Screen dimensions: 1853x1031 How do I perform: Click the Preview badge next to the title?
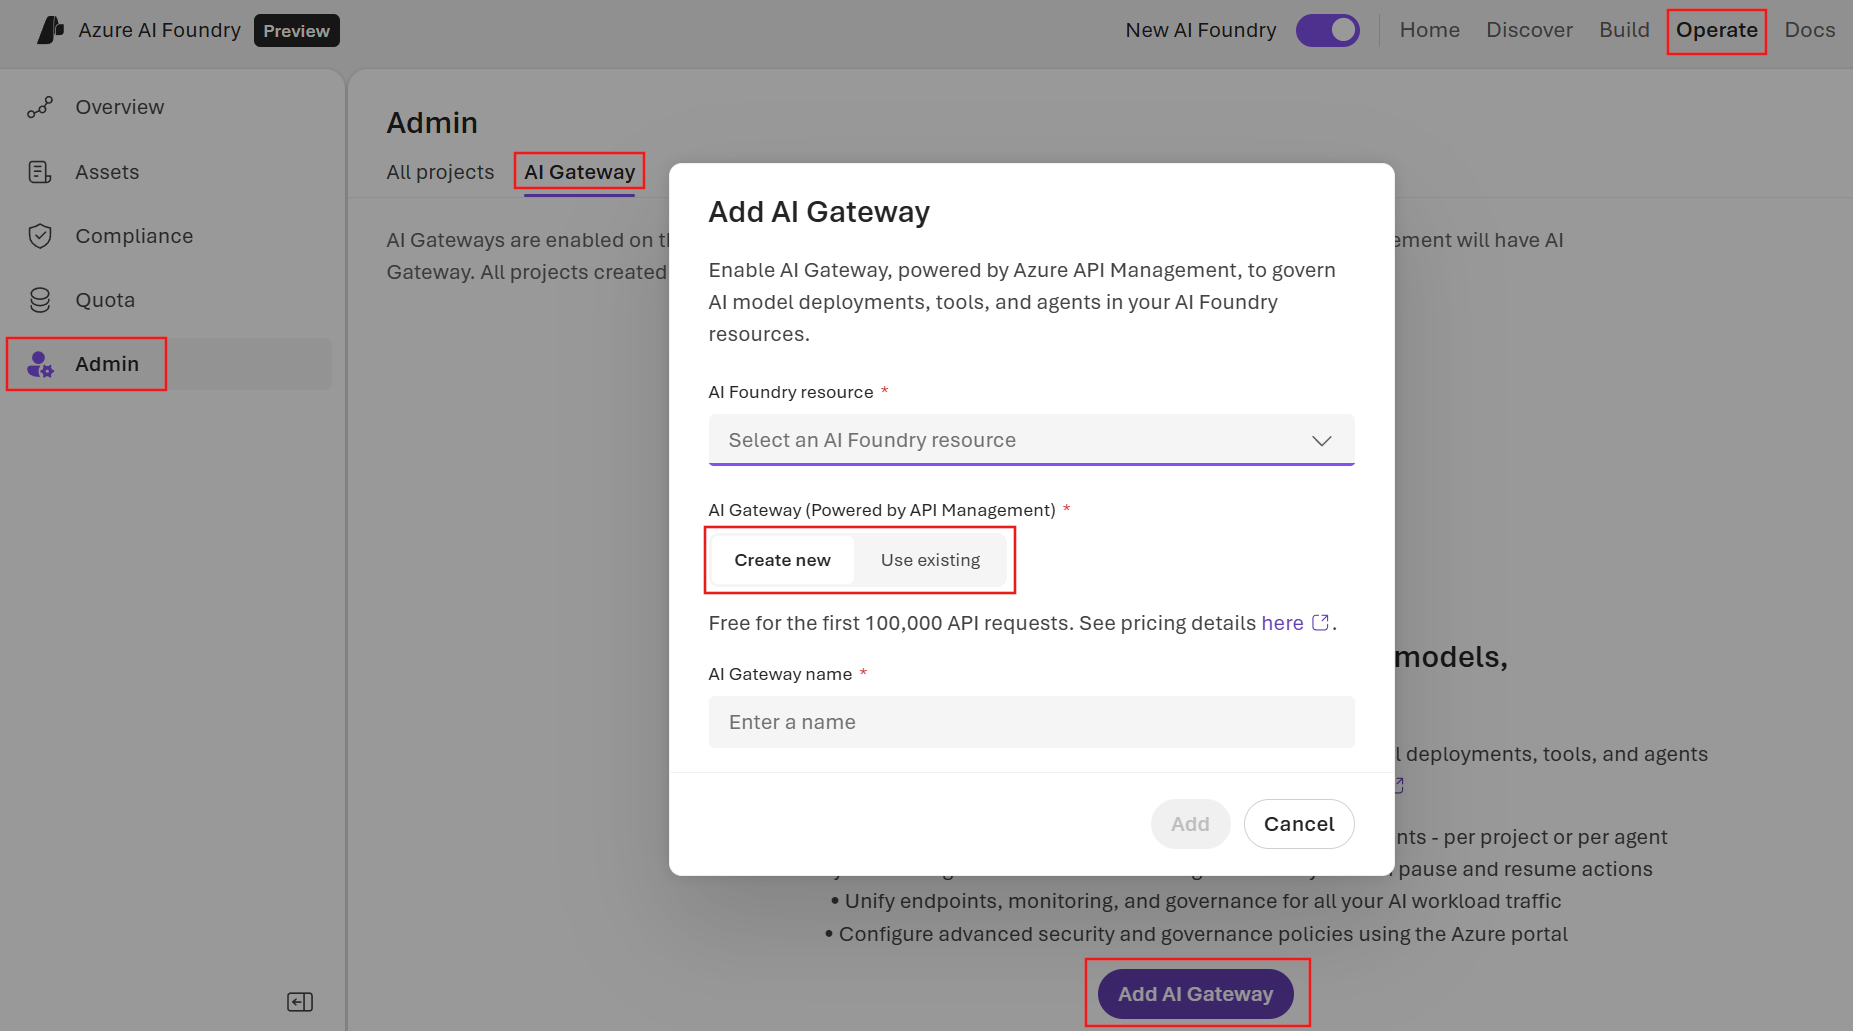pyautogui.click(x=296, y=30)
